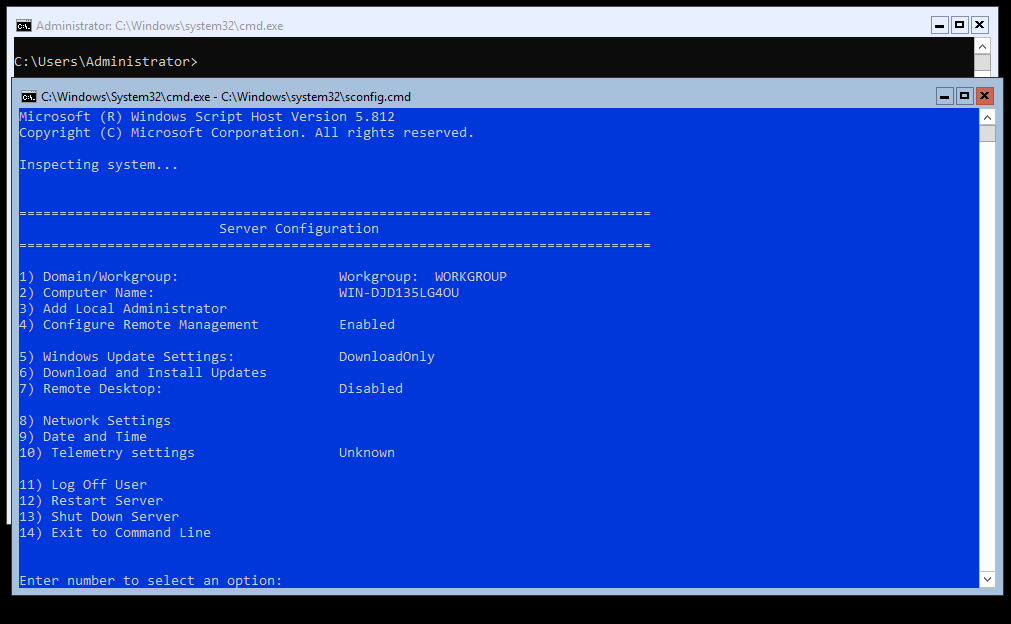
Task: Click the sconfig.cmd window title bar text
Action: [x=226, y=97]
